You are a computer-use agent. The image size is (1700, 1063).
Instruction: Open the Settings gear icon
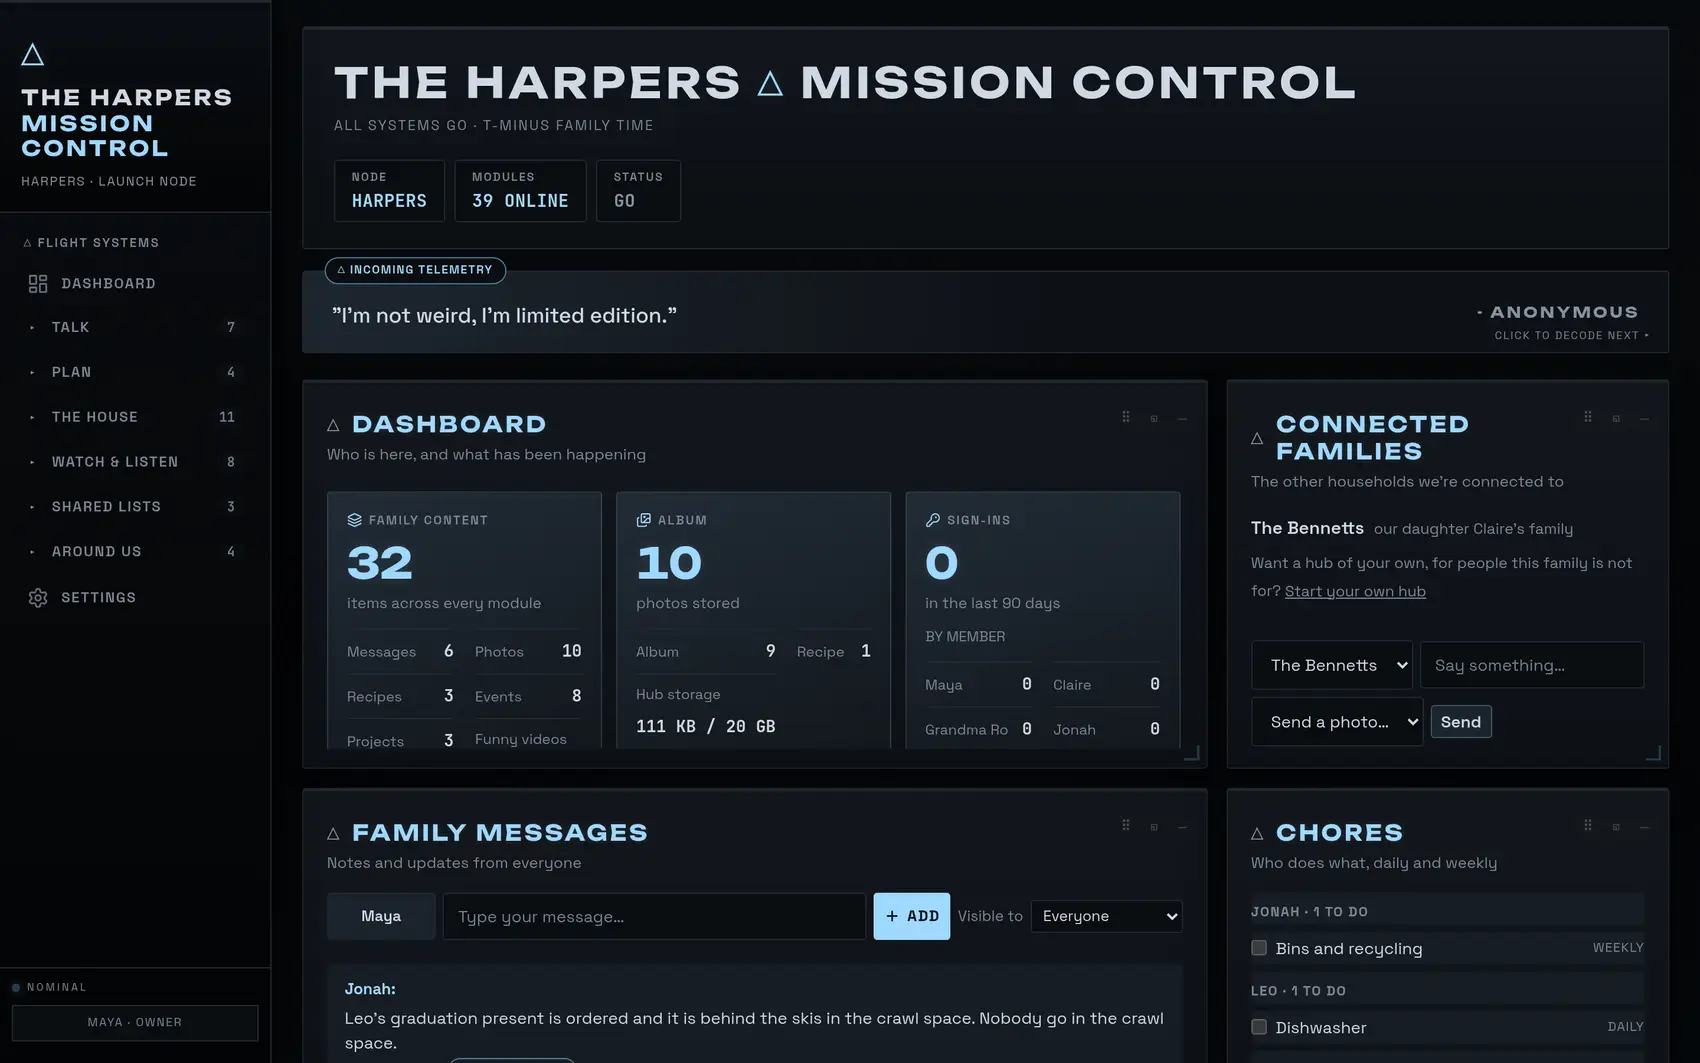(x=38, y=598)
